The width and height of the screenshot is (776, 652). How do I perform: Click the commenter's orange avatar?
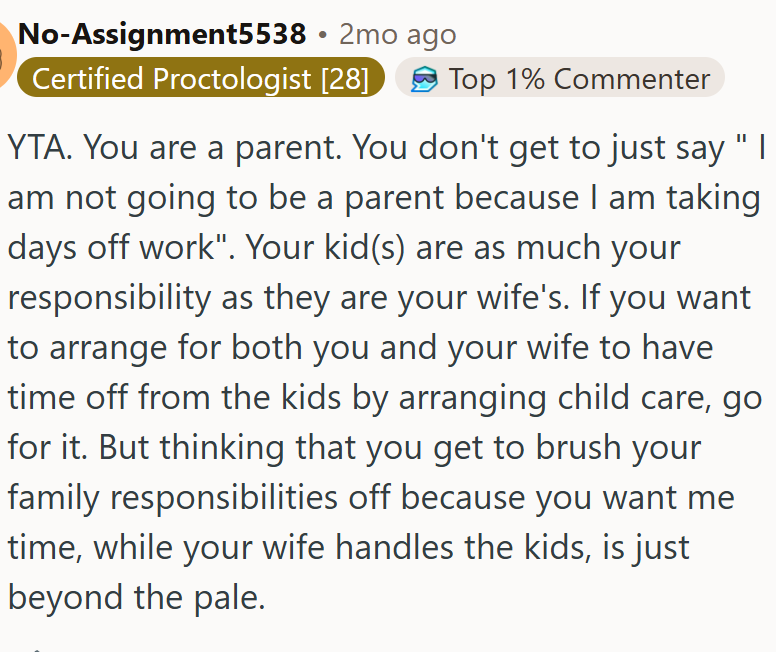click(x=5, y=54)
